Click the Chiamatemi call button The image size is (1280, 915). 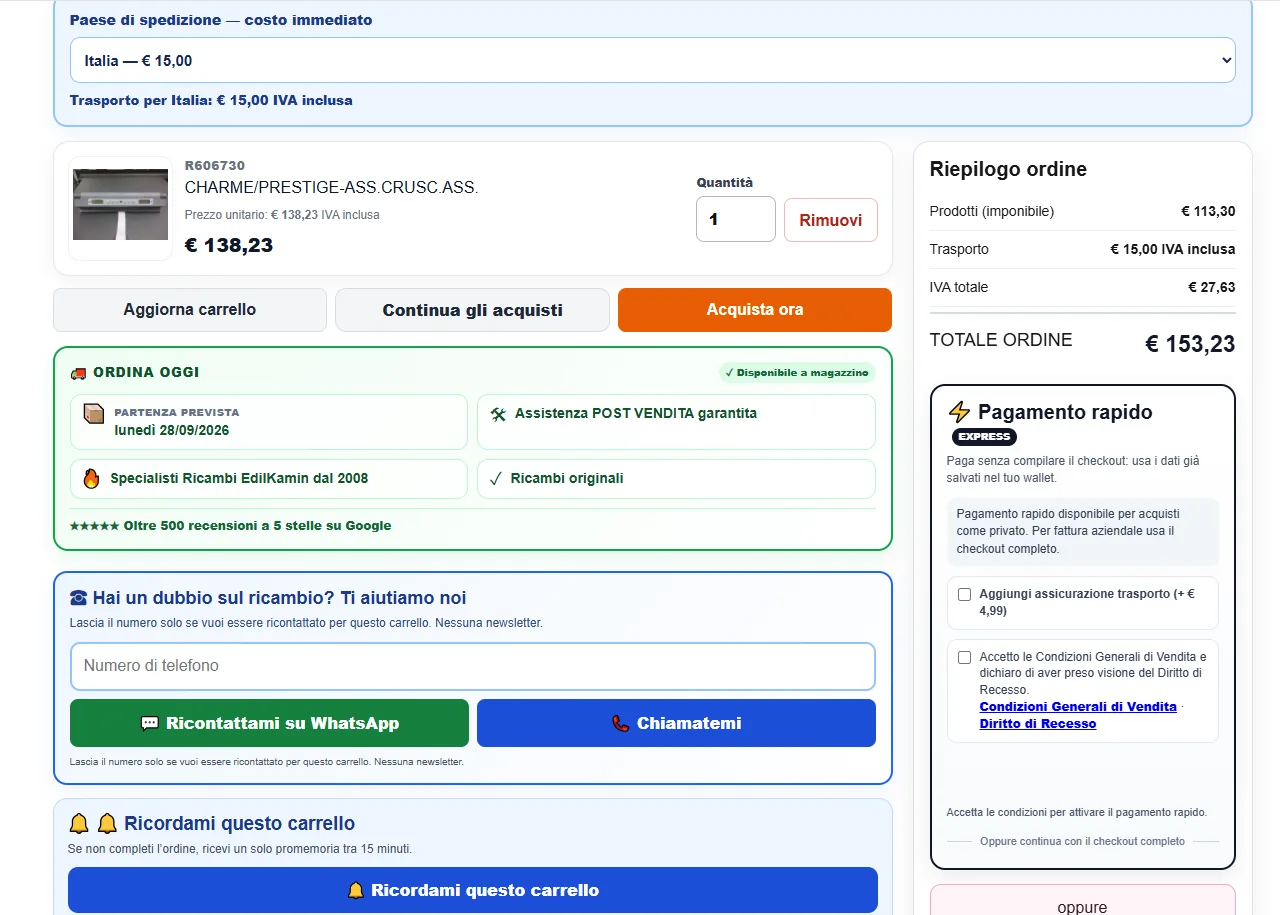[x=676, y=723]
